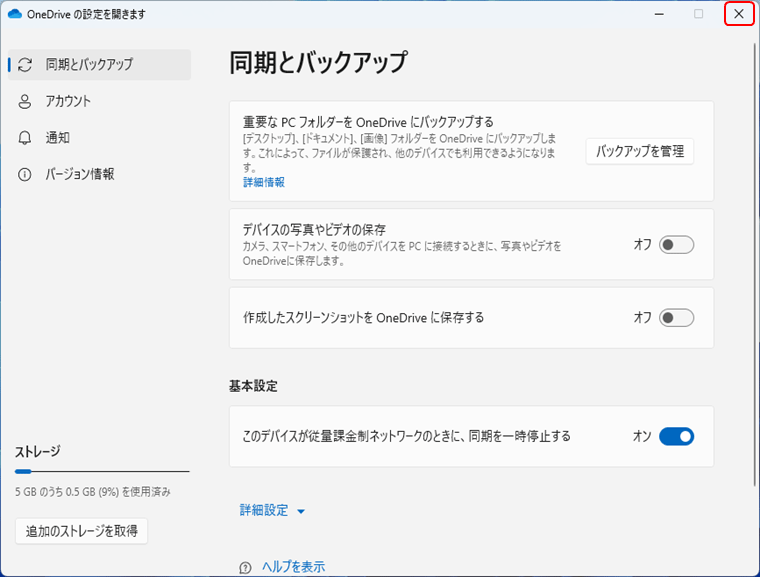Screen dimensions: 760x577
Task: Open the 詳細情報 link
Action: click(x=264, y=182)
